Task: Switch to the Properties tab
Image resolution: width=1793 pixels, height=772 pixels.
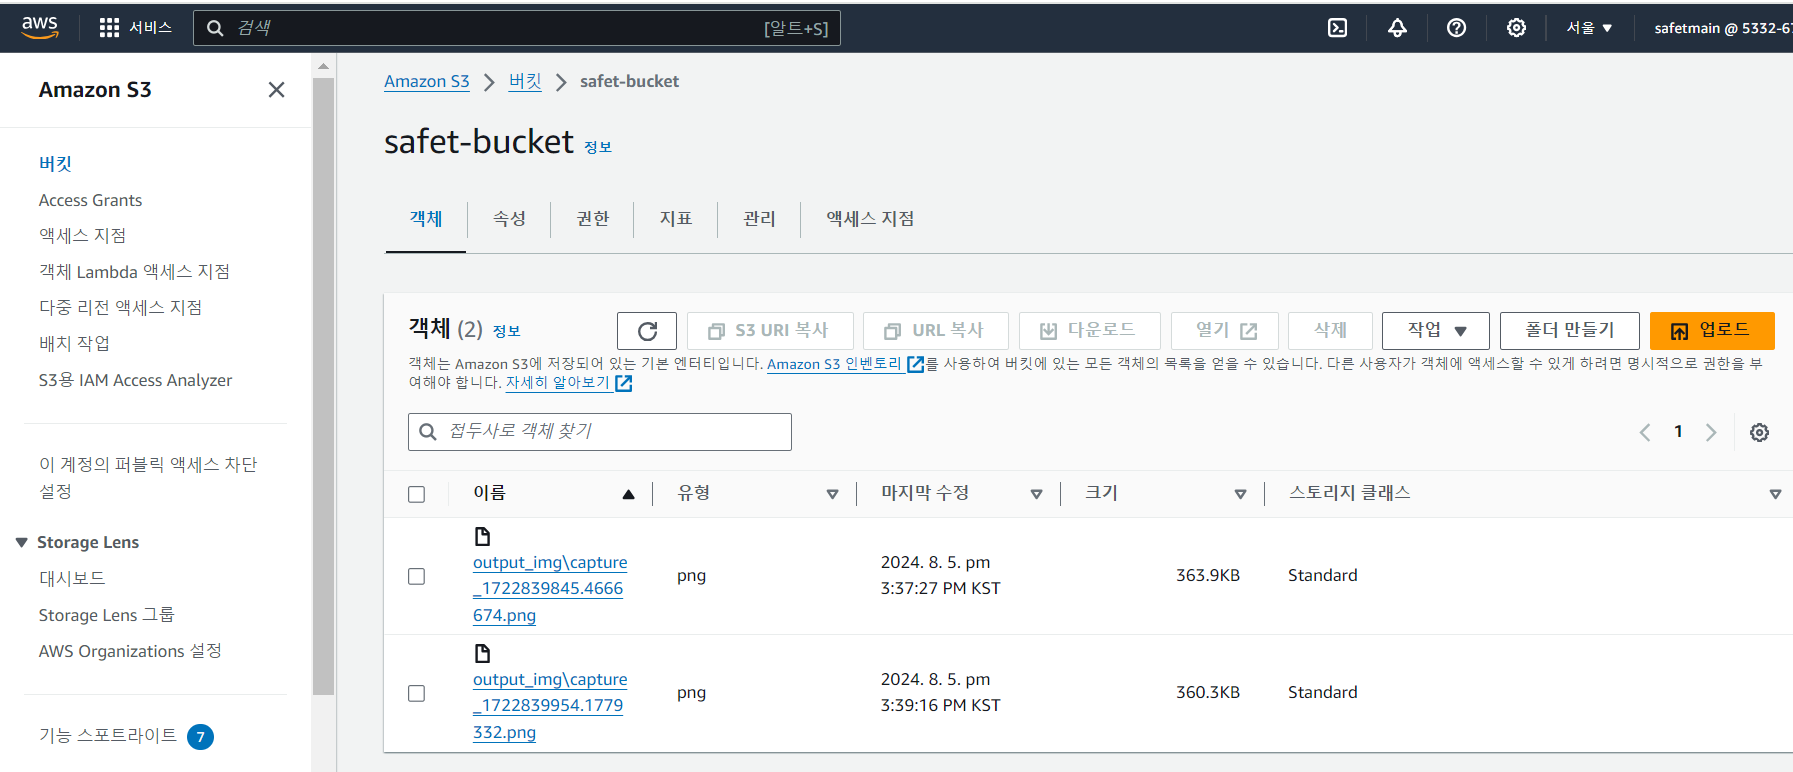Action: point(509,219)
